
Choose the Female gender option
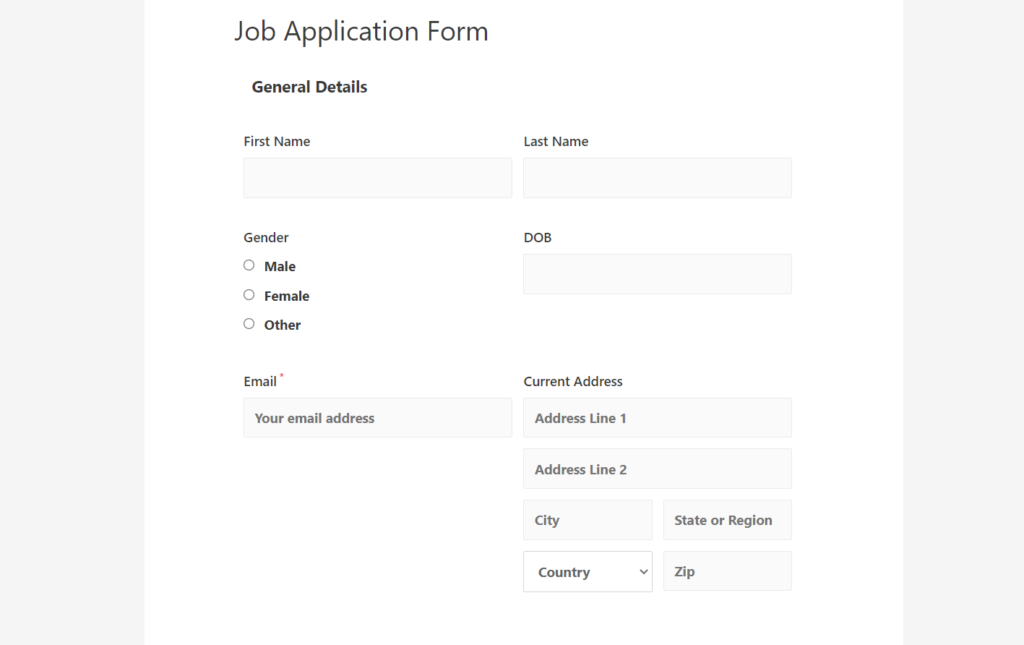[x=249, y=295]
